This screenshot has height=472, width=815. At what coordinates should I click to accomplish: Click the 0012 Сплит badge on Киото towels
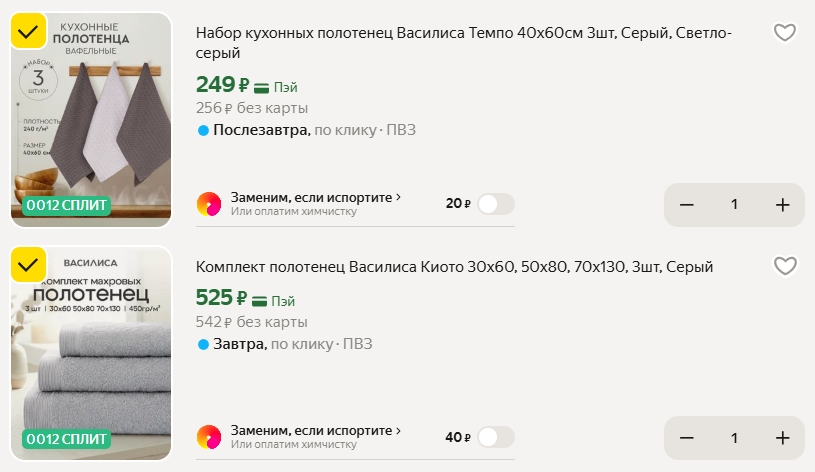point(67,438)
